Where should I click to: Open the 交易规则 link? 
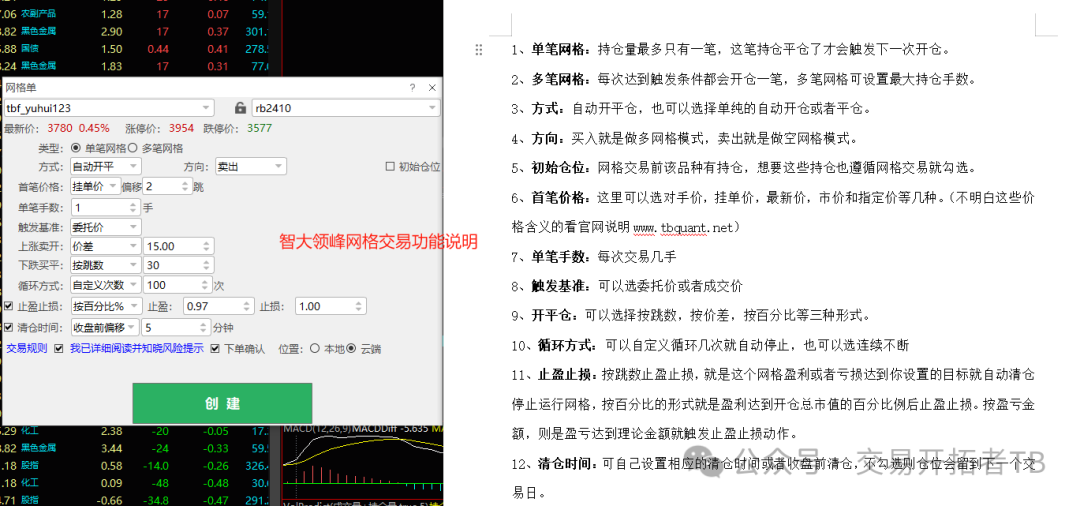(x=27, y=348)
